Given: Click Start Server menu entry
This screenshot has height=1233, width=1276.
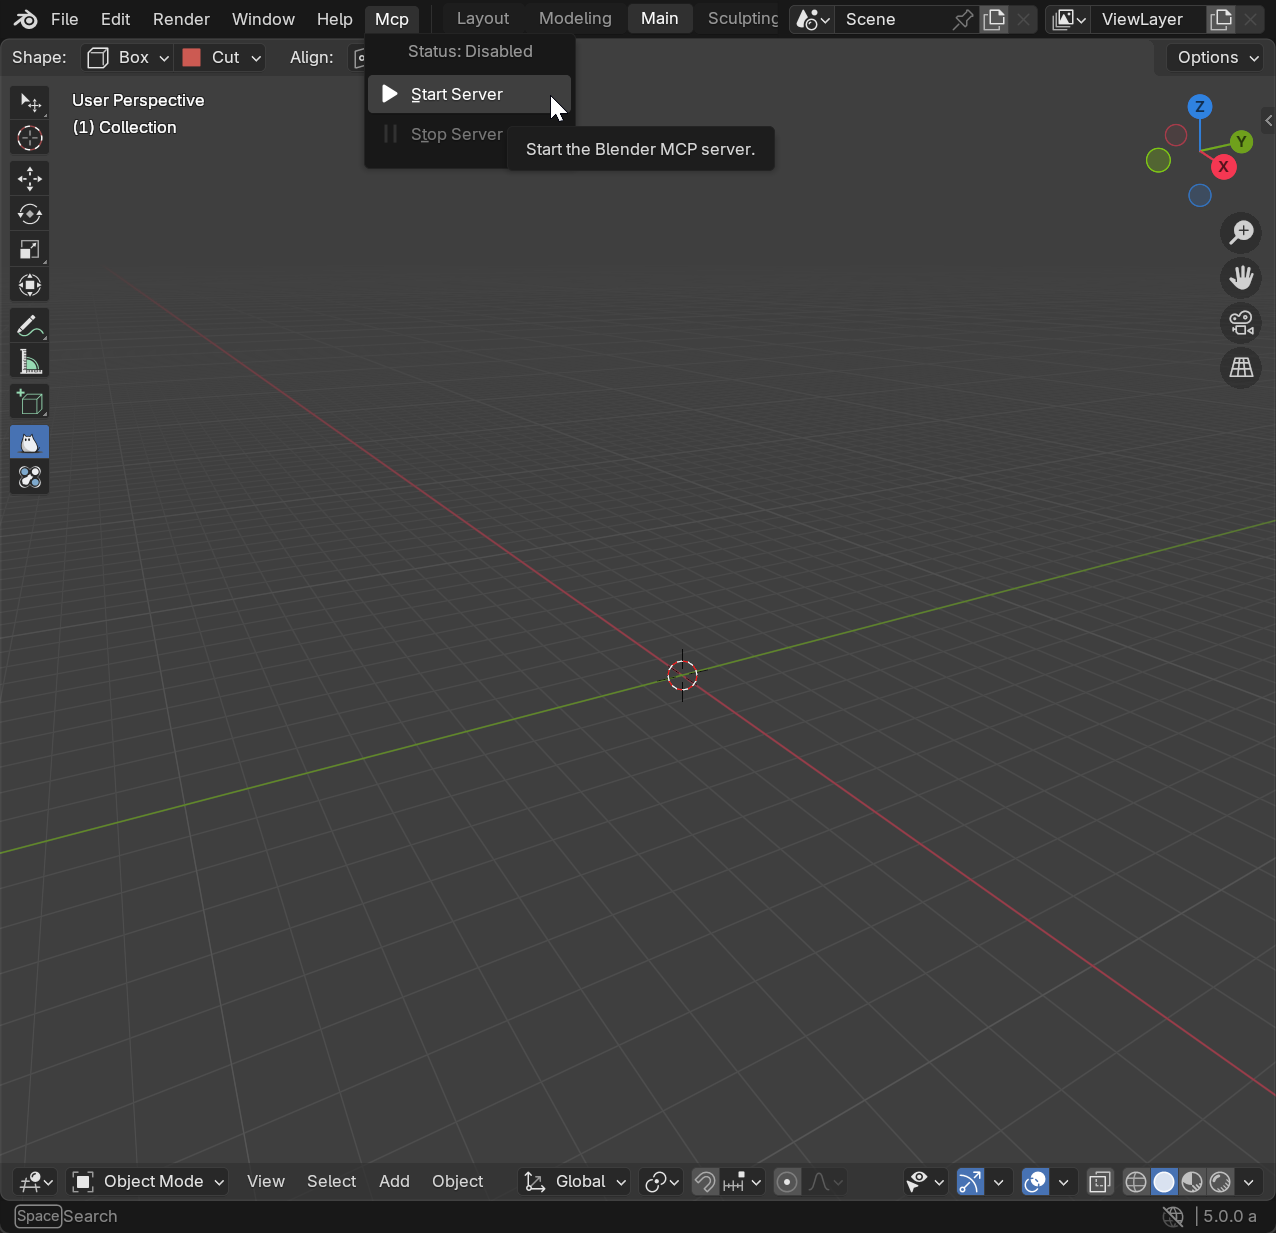Looking at the screenshot, I should pyautogui.click(x=457, y=94).
